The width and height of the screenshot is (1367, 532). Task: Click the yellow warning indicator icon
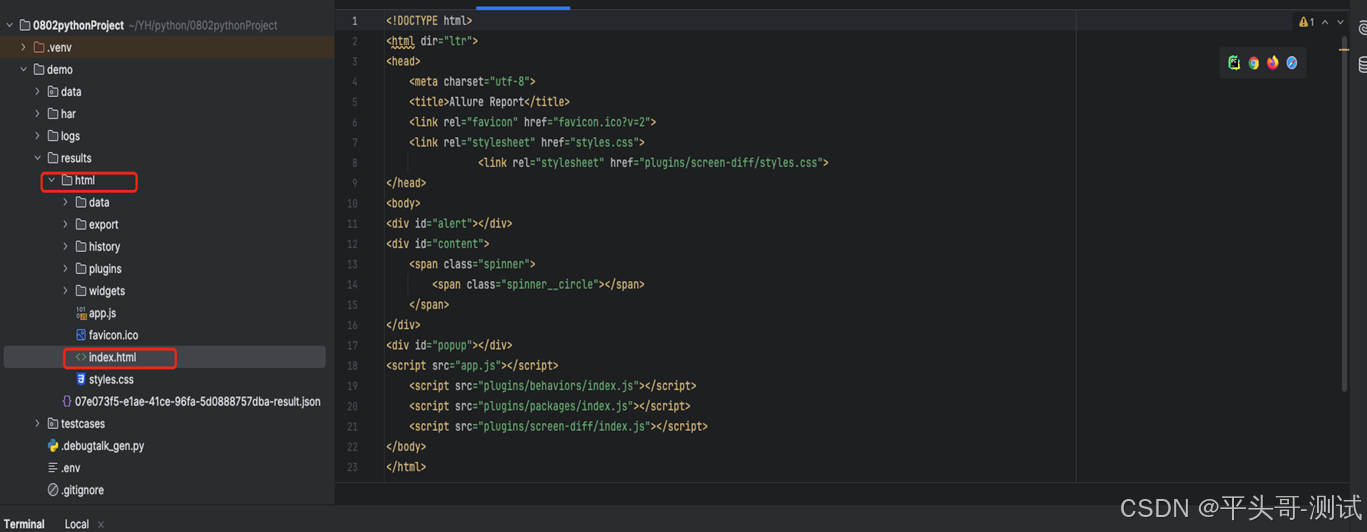[1303, 22]
